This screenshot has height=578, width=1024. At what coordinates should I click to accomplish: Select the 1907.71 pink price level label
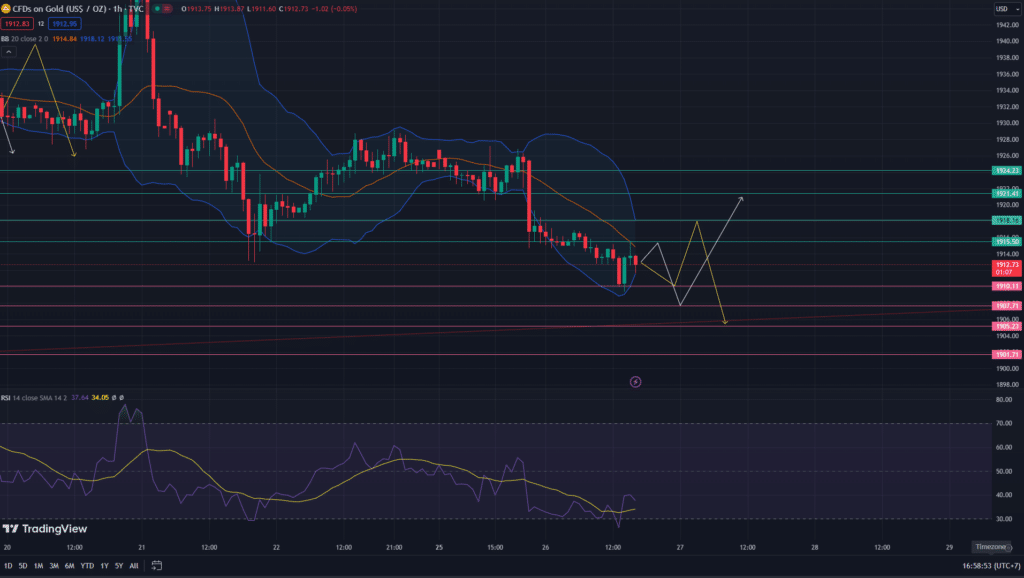(x=1006, y=306)
